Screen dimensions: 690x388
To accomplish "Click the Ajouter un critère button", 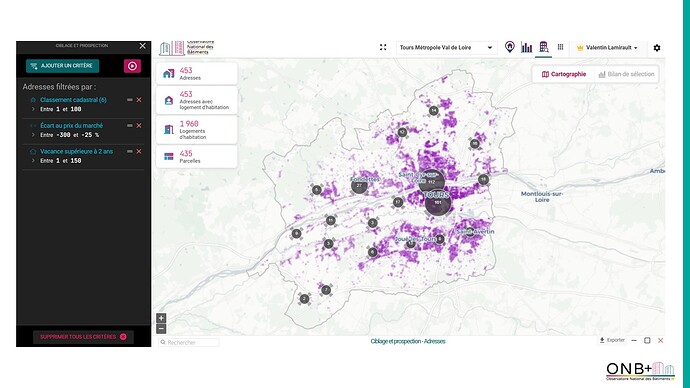I will [x=62, y=66].
